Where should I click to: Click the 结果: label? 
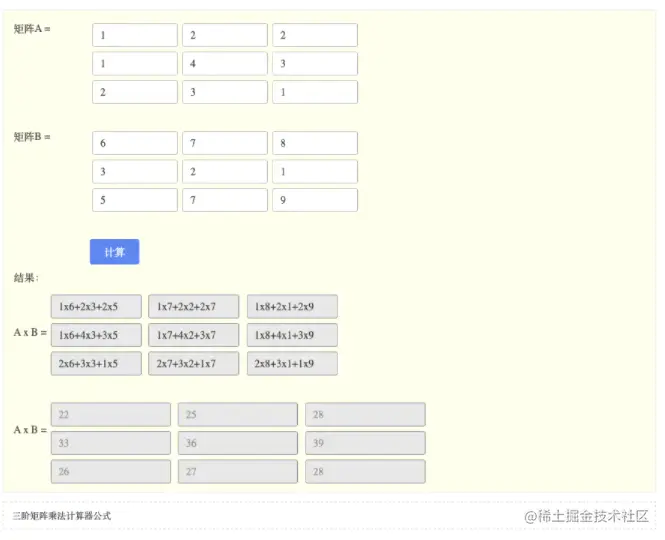click(x=26, y=278)
